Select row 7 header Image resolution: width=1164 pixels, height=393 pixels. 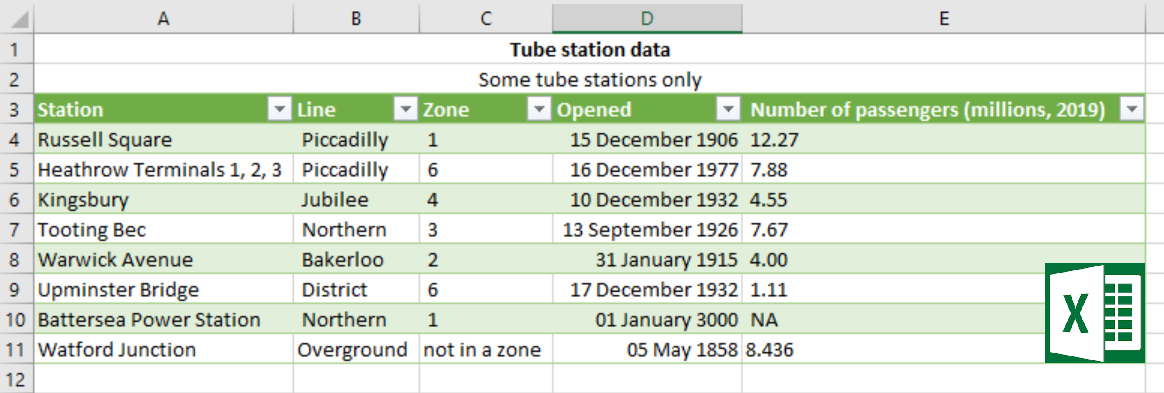pyautogui.click(x=17, y=230)
